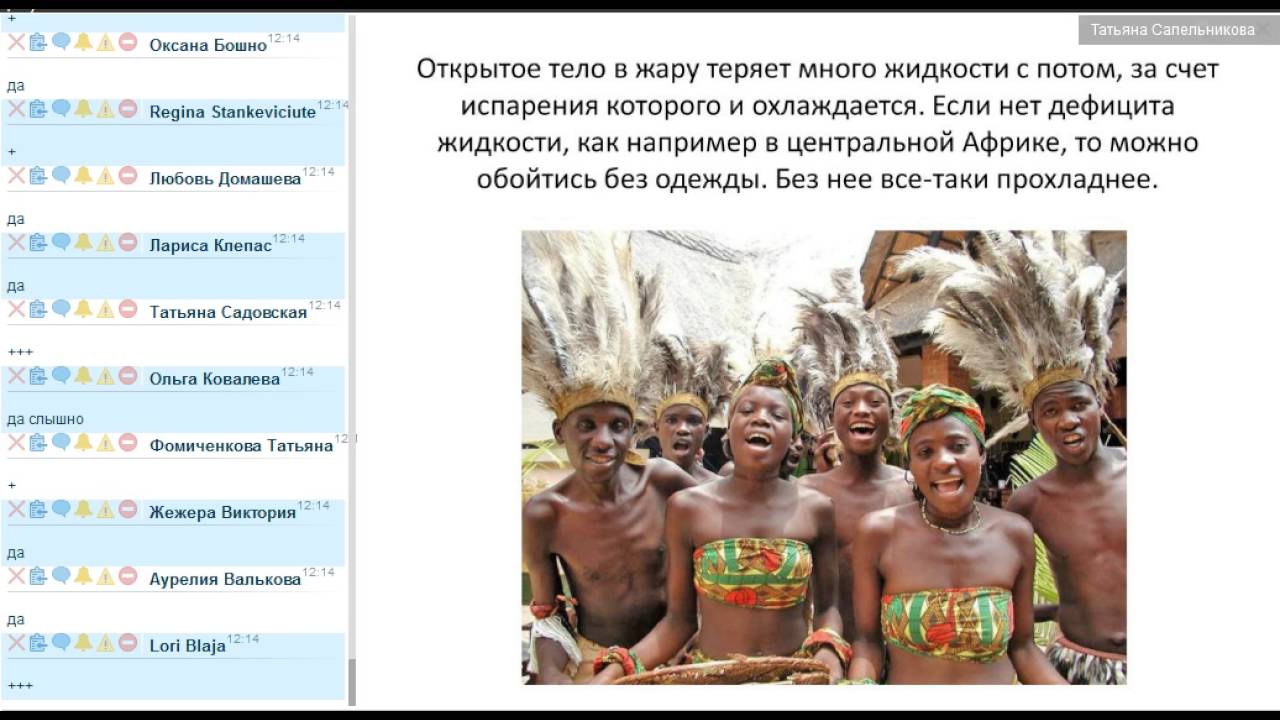Click clipboard icon beside Любовь Домашева
The height and width of the screenshot is (720, 1280).
click(38, 176)
